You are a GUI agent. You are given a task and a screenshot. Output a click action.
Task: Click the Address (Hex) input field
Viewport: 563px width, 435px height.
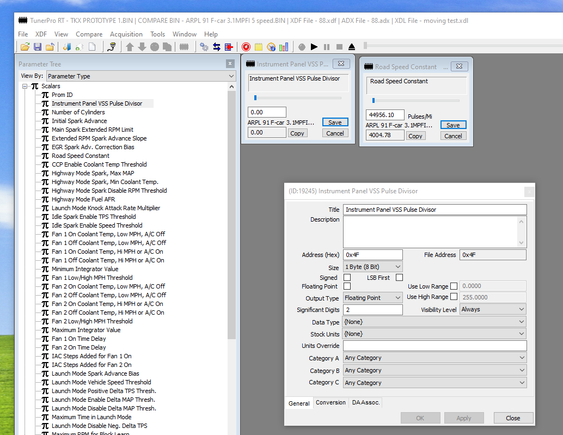[x=373, y=255]
